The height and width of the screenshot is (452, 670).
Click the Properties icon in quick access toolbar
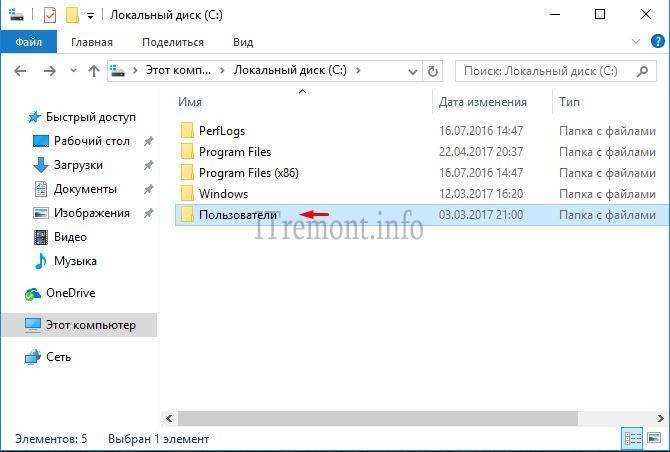[x=50, y=15]
